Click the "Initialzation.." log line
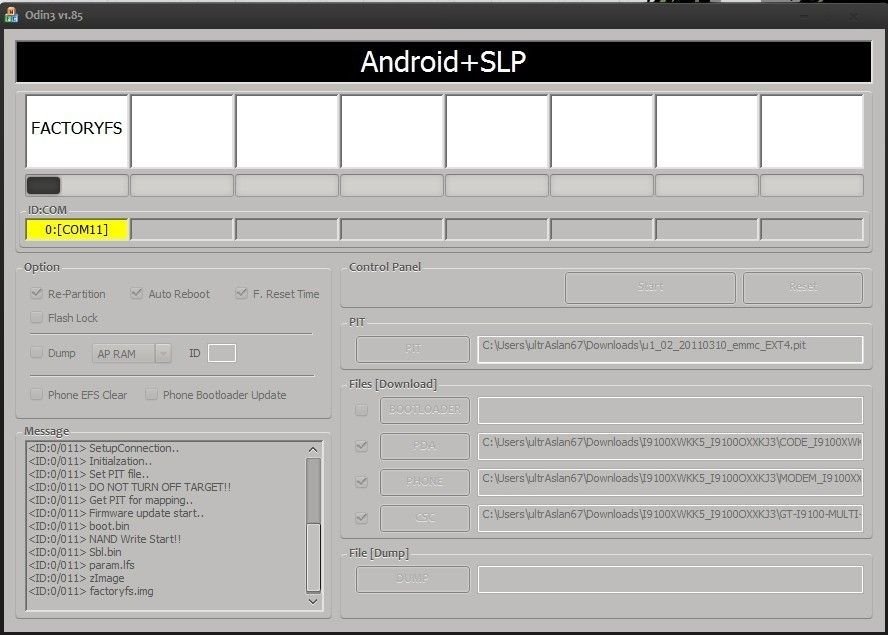 click(x=90, y=461)
